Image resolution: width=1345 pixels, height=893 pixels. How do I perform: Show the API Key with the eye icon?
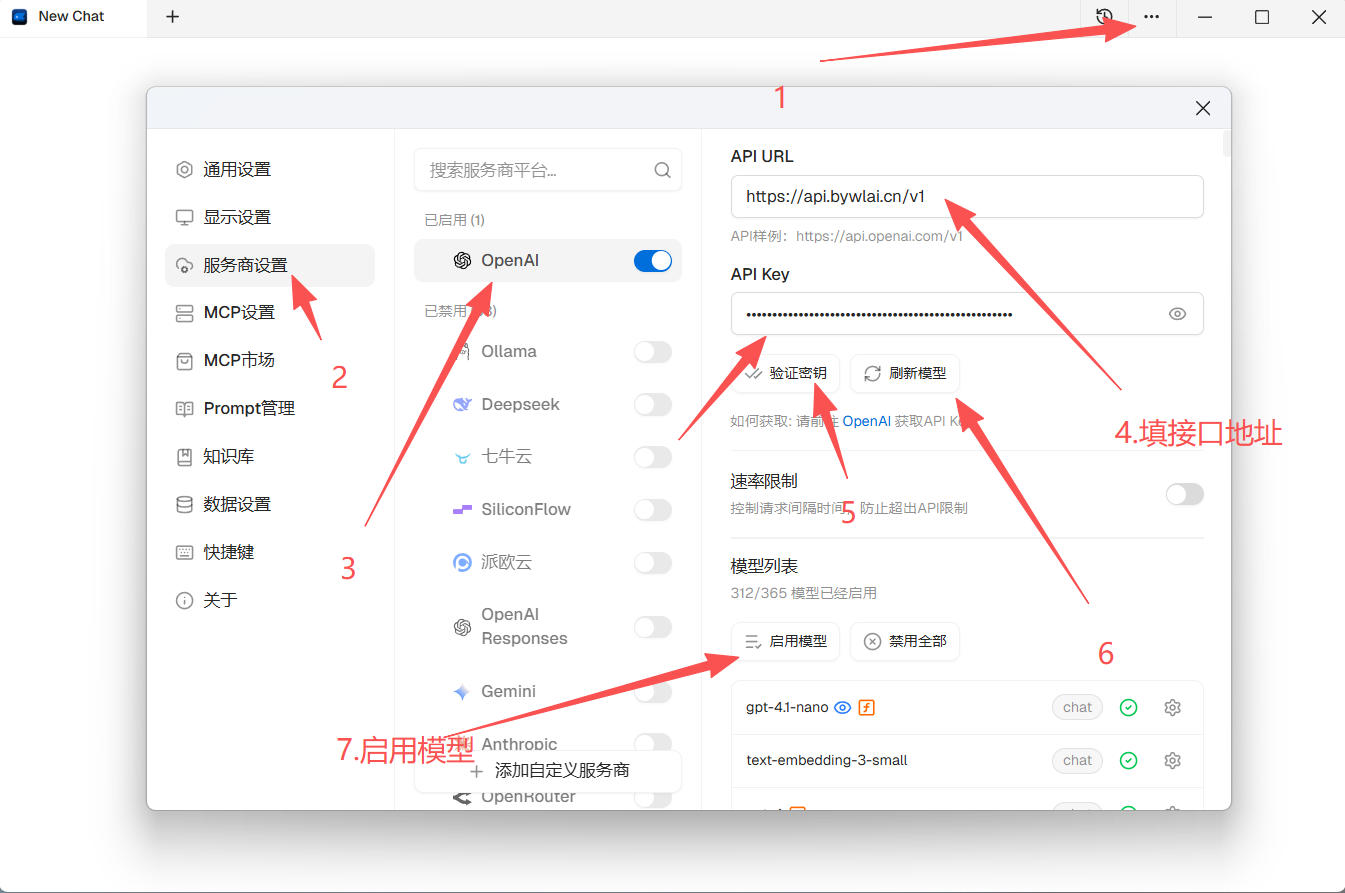(x=1177, y=313)
